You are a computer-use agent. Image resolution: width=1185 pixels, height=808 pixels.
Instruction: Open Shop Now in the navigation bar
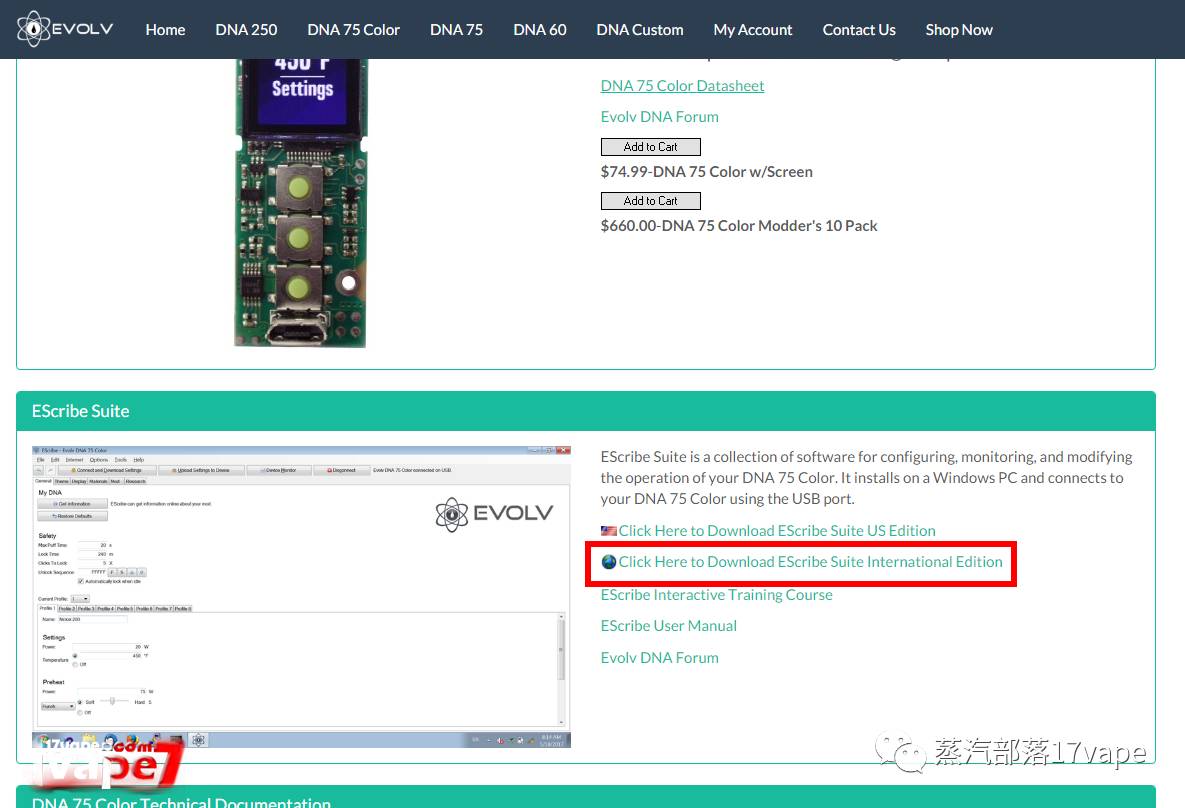tap(958, 29)
